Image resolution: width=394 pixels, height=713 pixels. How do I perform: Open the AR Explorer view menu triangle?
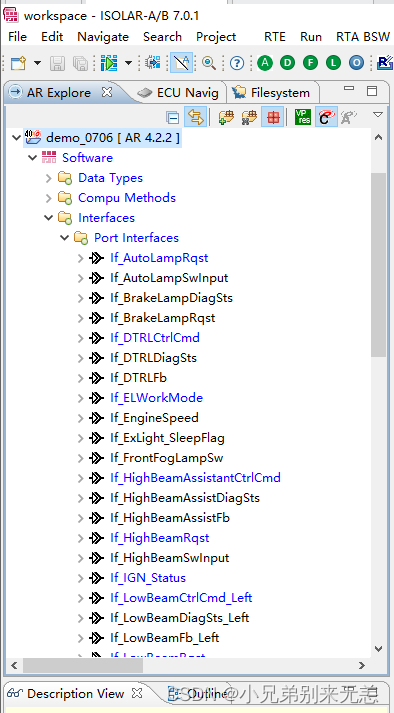(x=378, y=114)
